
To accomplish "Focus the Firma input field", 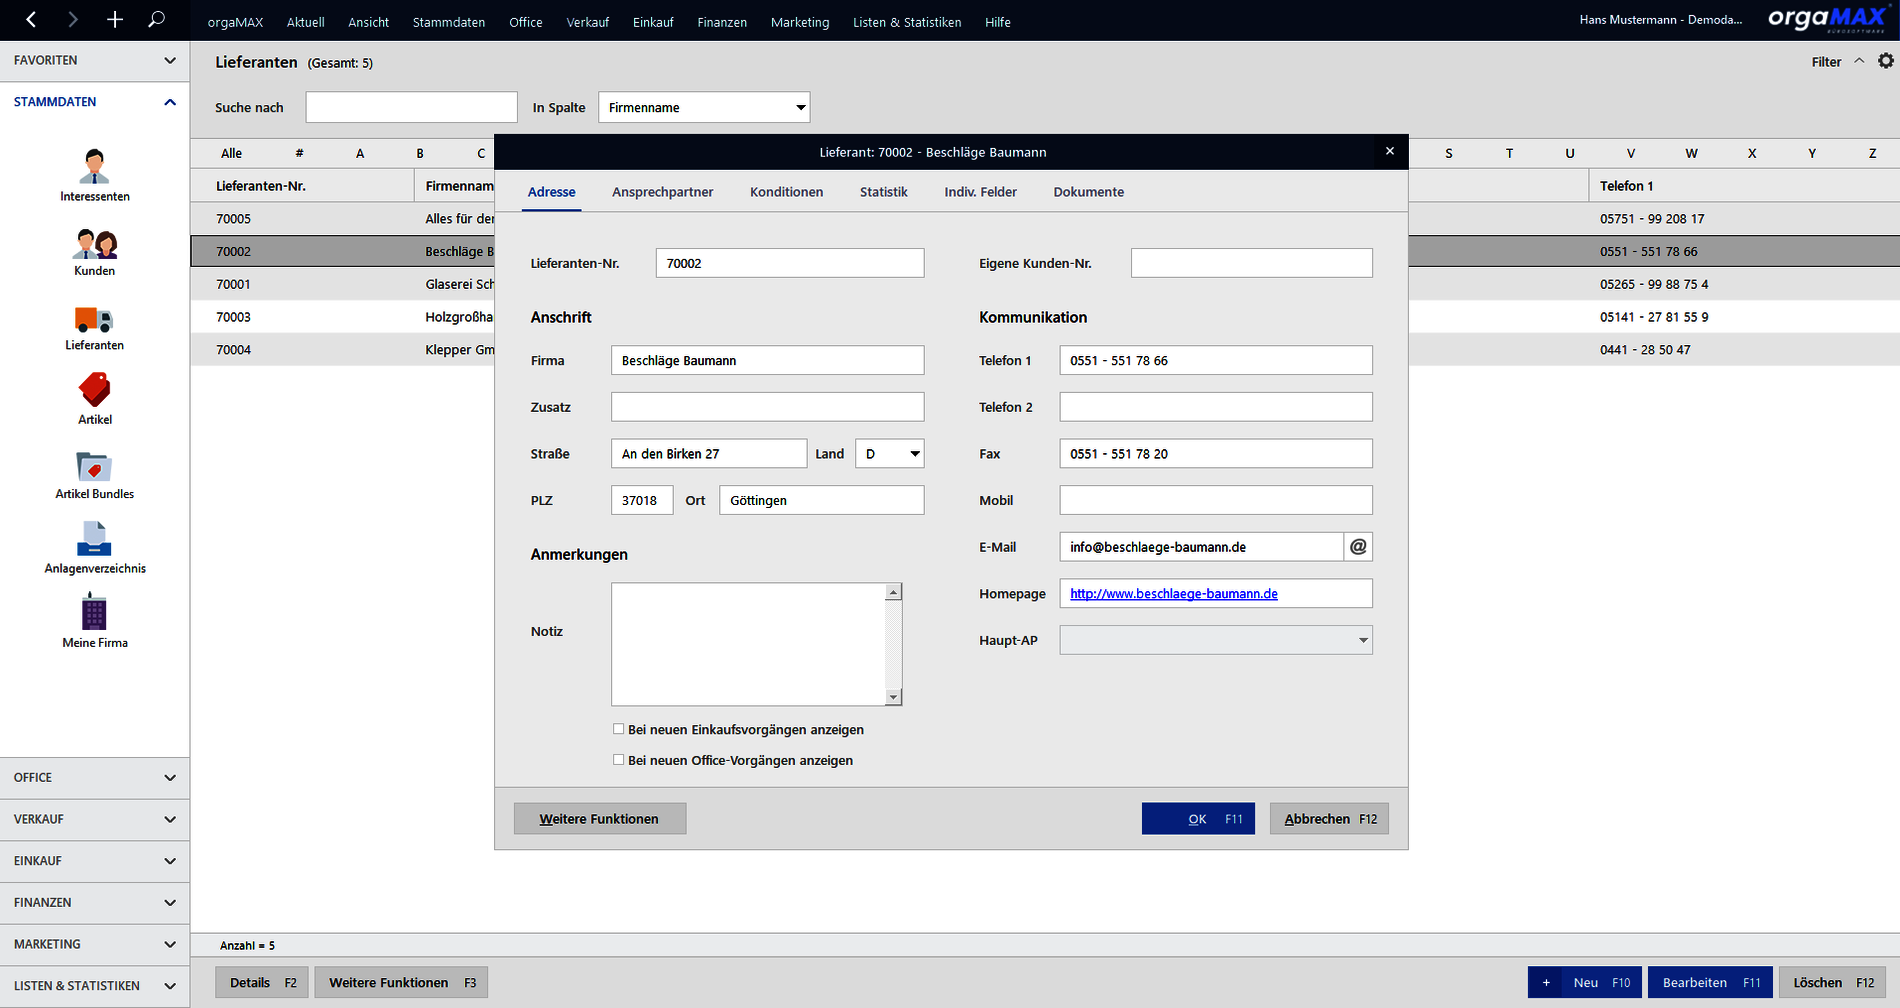I will coord(767,360).
